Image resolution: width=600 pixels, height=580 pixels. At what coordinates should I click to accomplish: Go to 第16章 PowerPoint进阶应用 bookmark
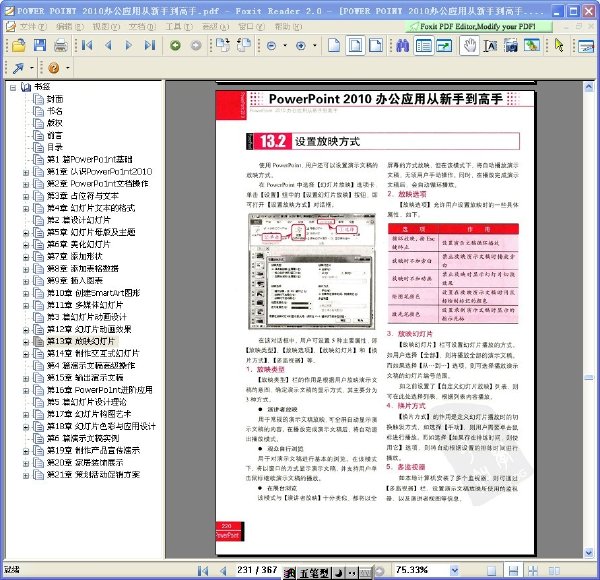pyautogui.click(x=99, y=390)
